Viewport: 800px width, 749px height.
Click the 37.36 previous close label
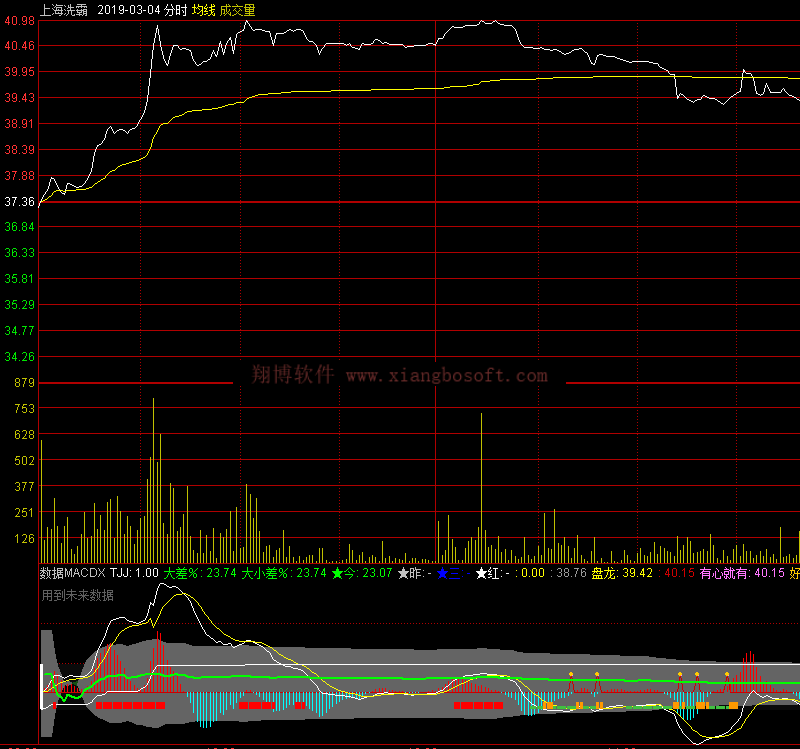(x=19, y=202)
